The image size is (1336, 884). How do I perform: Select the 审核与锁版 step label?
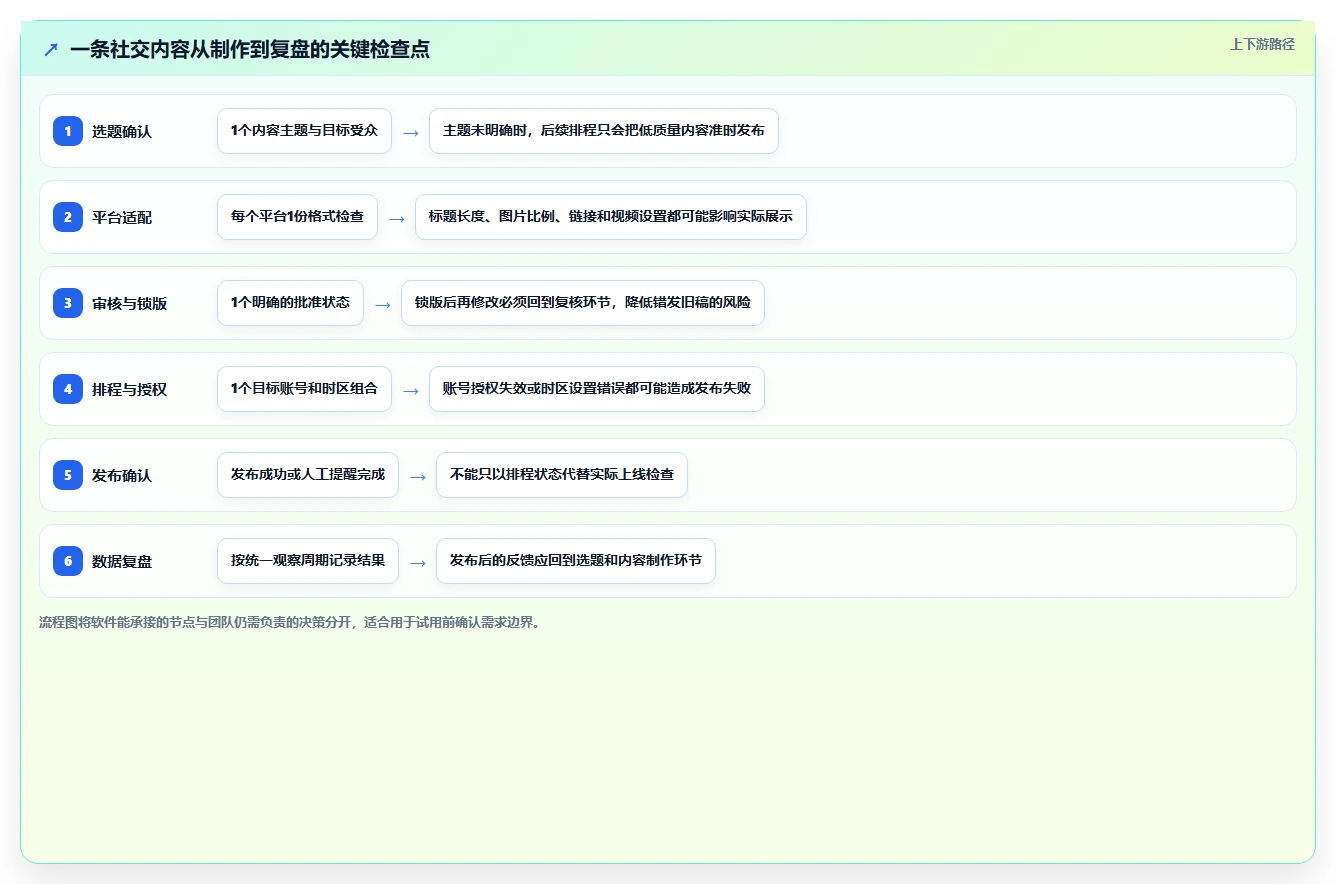tap(129, 303)
